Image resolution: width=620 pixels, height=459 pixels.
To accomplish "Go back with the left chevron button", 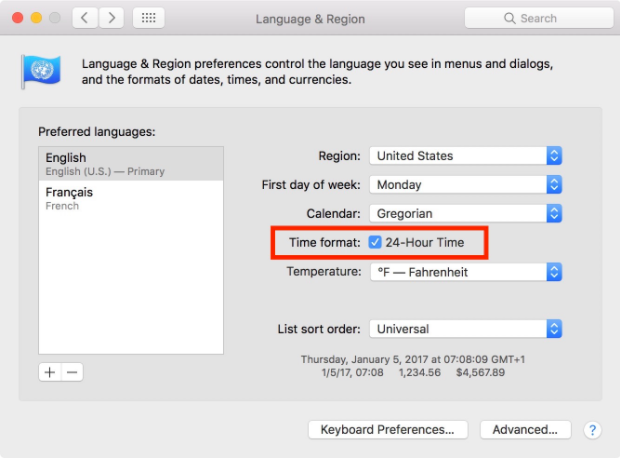I will [x=85, y=18].
